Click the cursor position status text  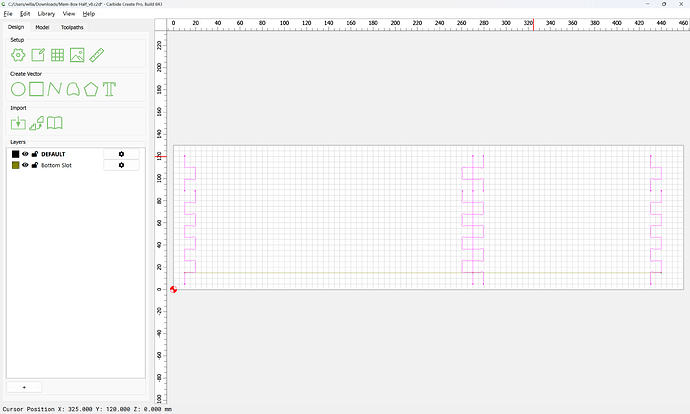[x=87, y=409]
